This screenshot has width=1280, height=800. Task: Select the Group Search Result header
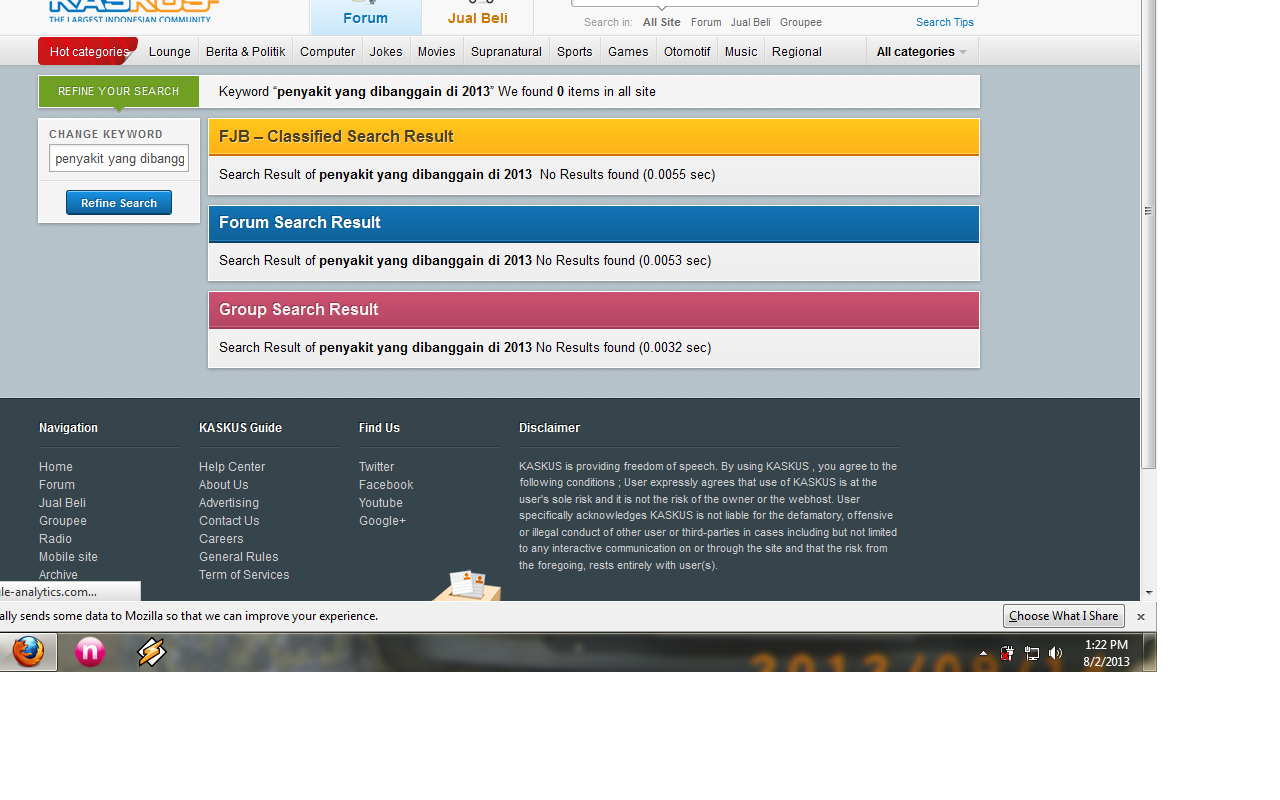(594, 310)
